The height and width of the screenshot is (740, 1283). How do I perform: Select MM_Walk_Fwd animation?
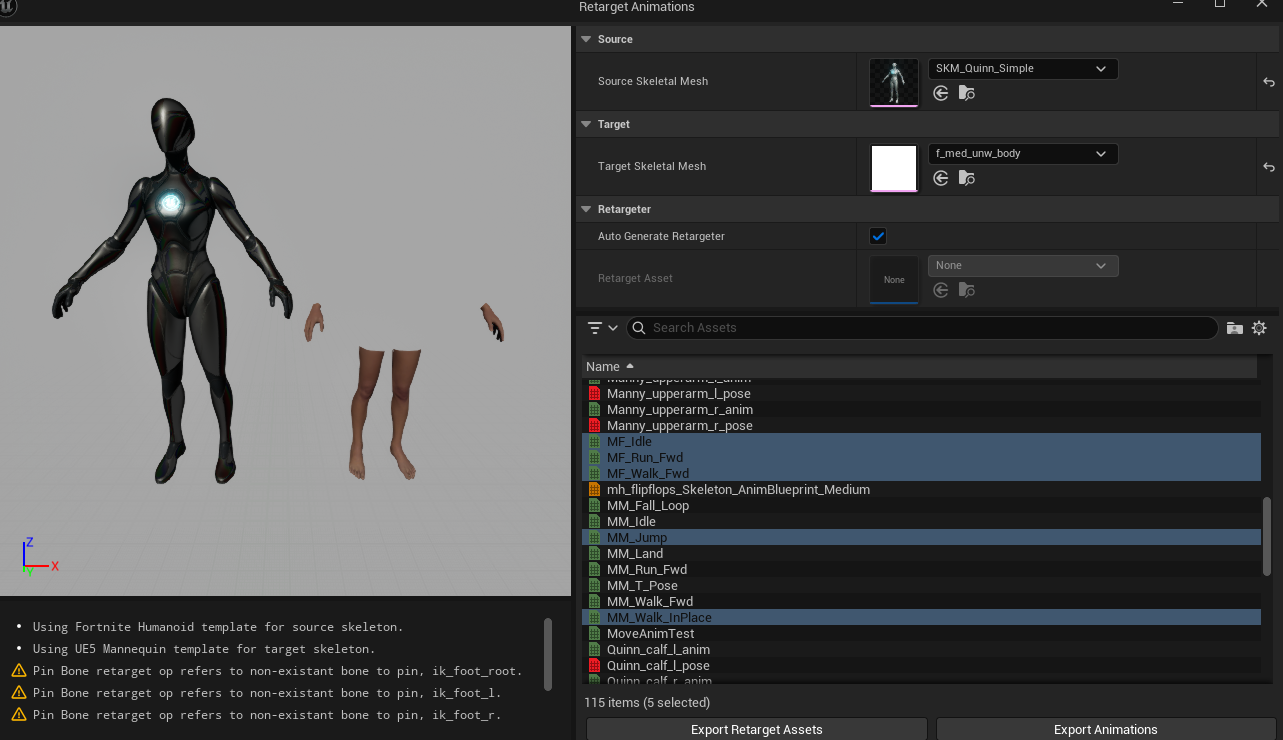[x=921, y=602]
